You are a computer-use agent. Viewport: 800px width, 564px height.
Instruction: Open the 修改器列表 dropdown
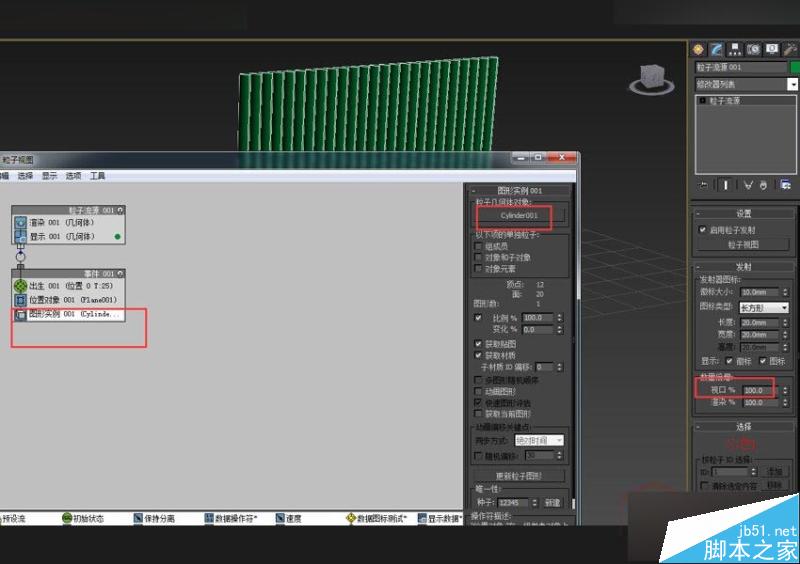746,84
